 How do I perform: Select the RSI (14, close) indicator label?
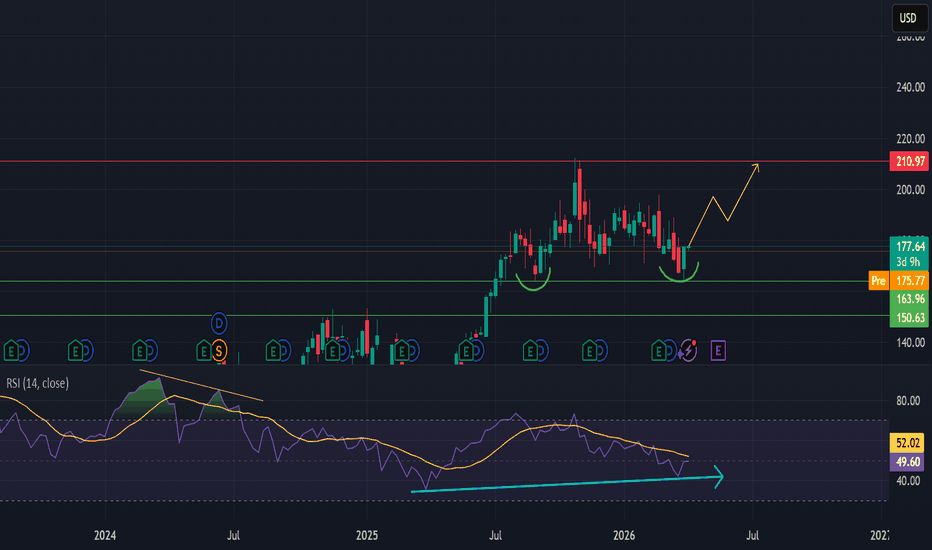[37, 384]
